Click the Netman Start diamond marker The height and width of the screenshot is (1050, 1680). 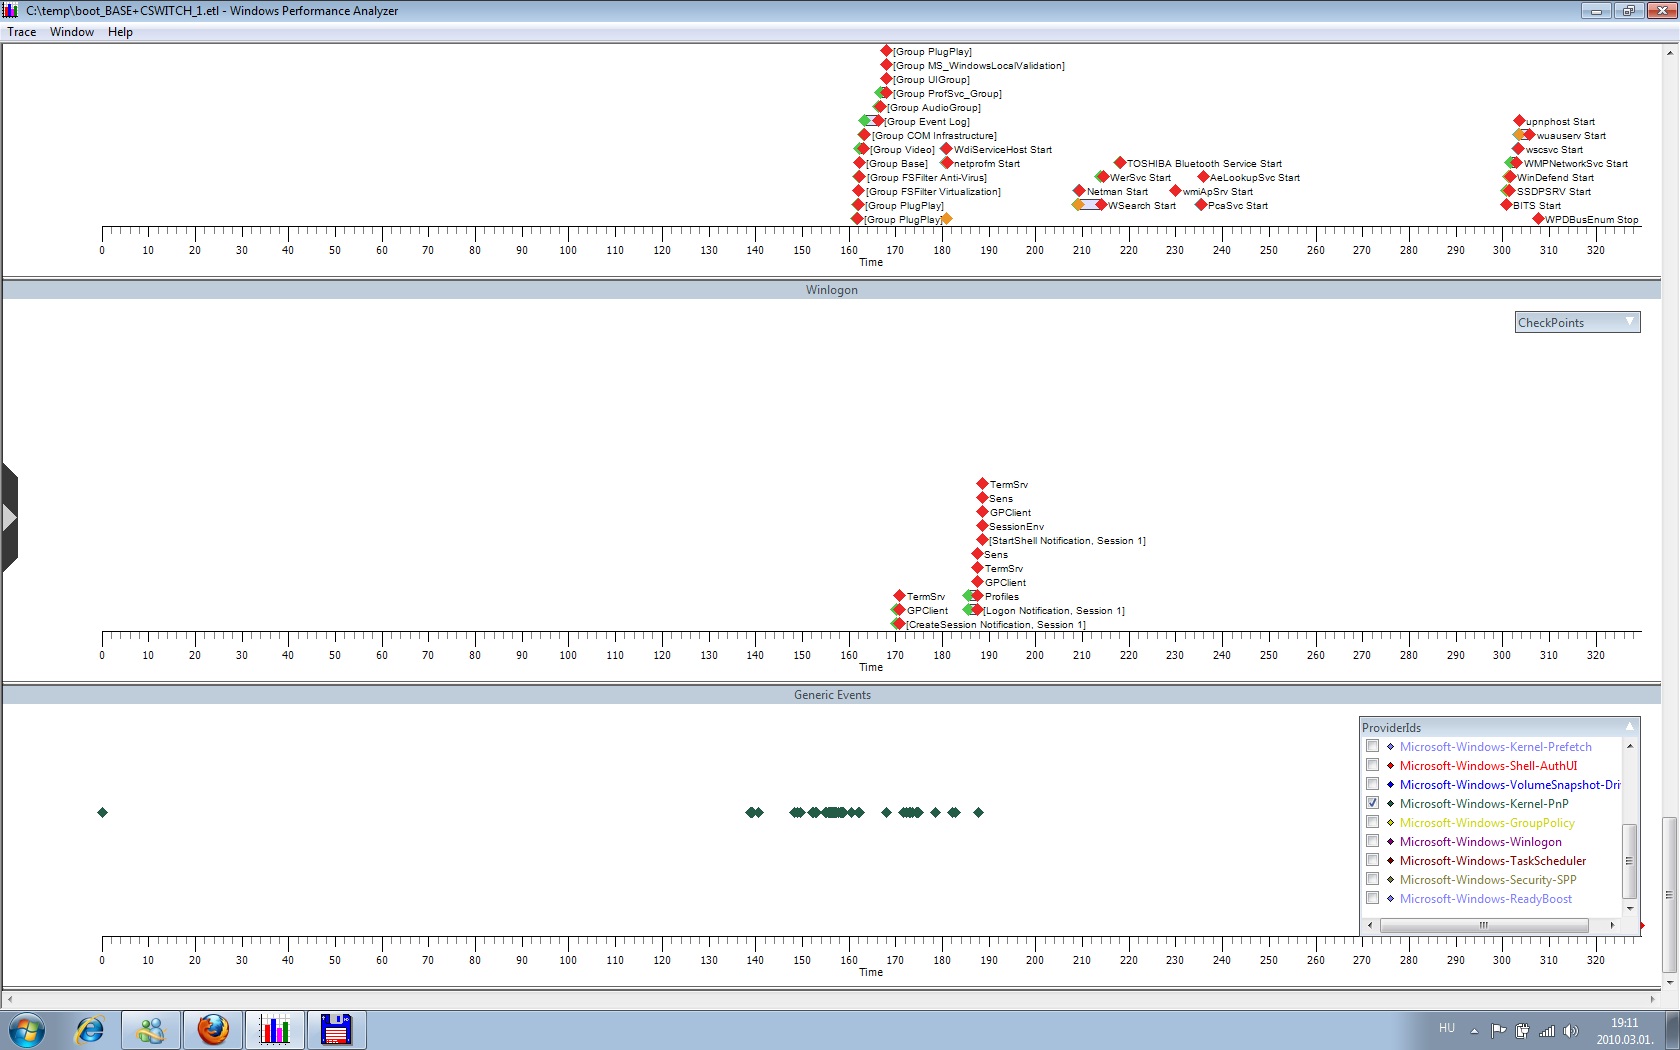[1079, 191]
